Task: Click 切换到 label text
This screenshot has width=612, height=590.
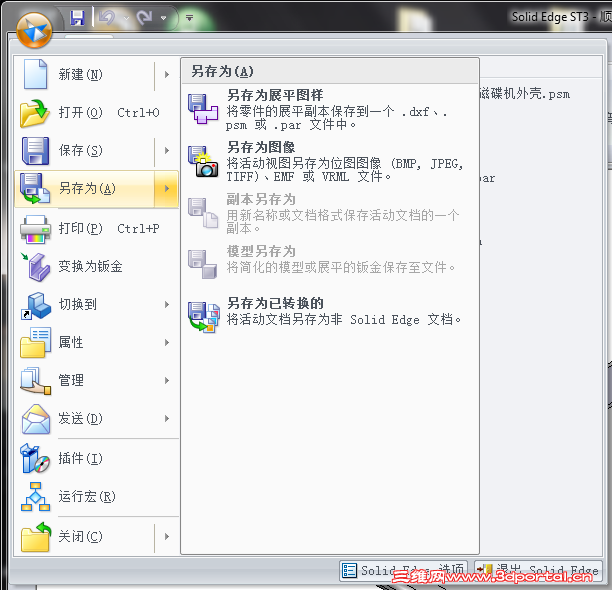Action: coord(78,304)
